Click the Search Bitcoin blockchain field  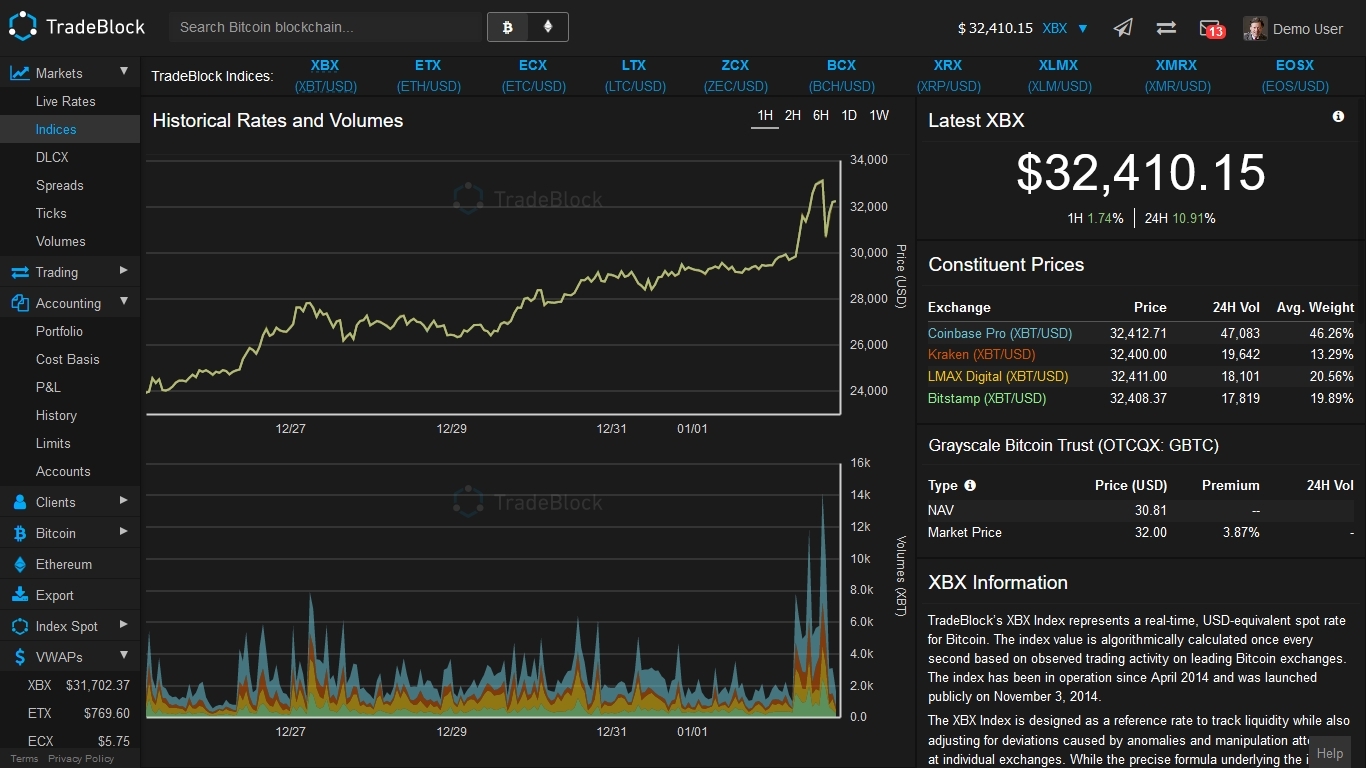(x=325, y=27)
